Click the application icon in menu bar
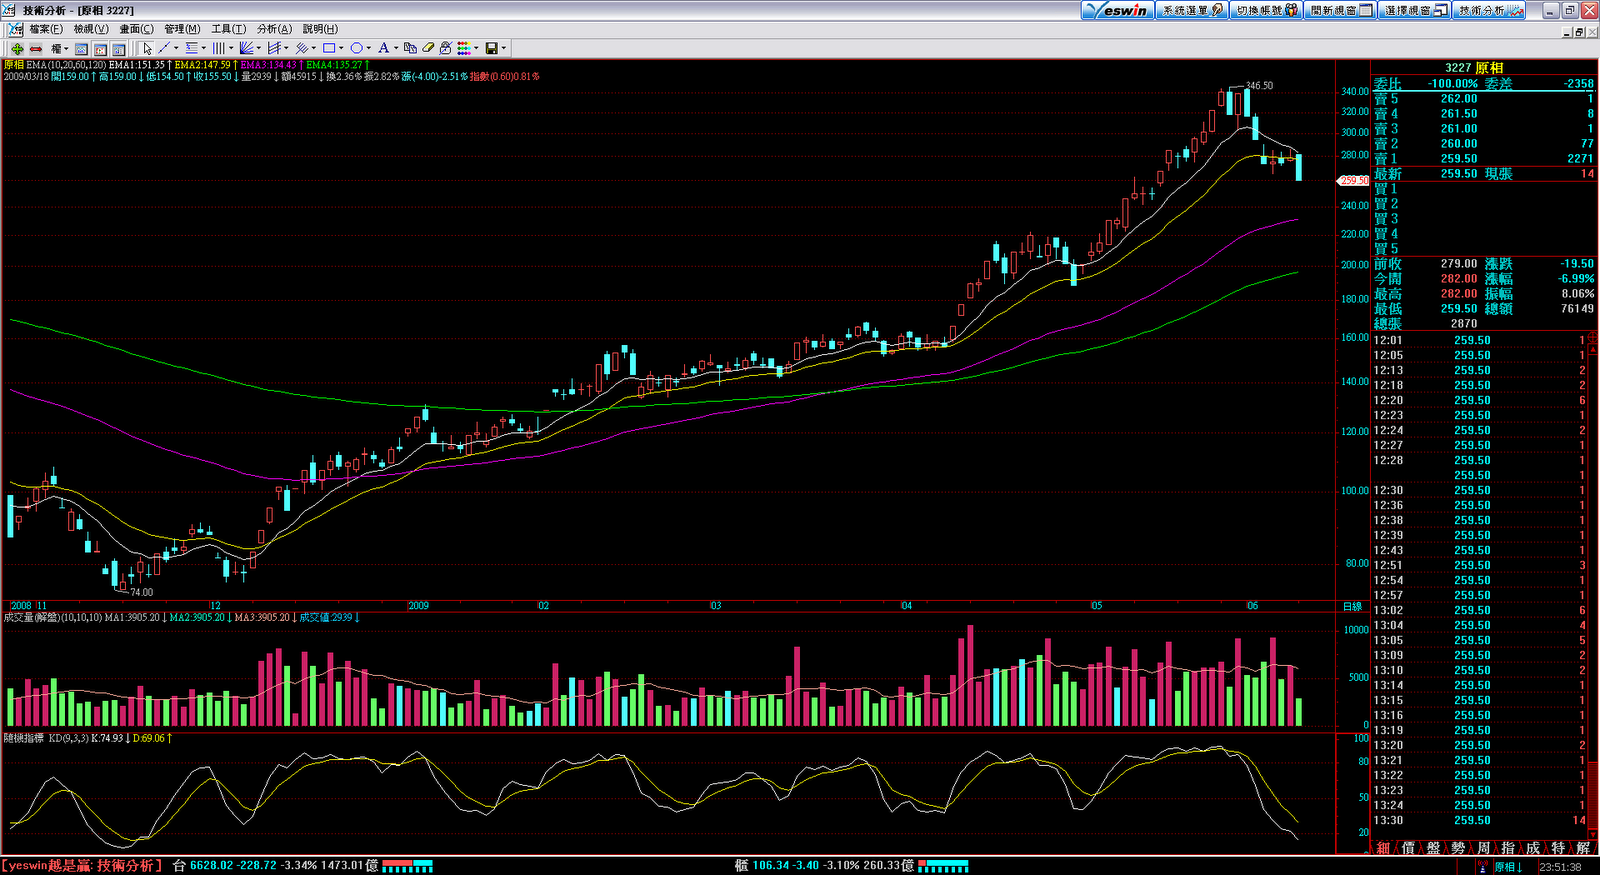Image resolution: width=1600 pixels, height=875 pixels. 15,29
